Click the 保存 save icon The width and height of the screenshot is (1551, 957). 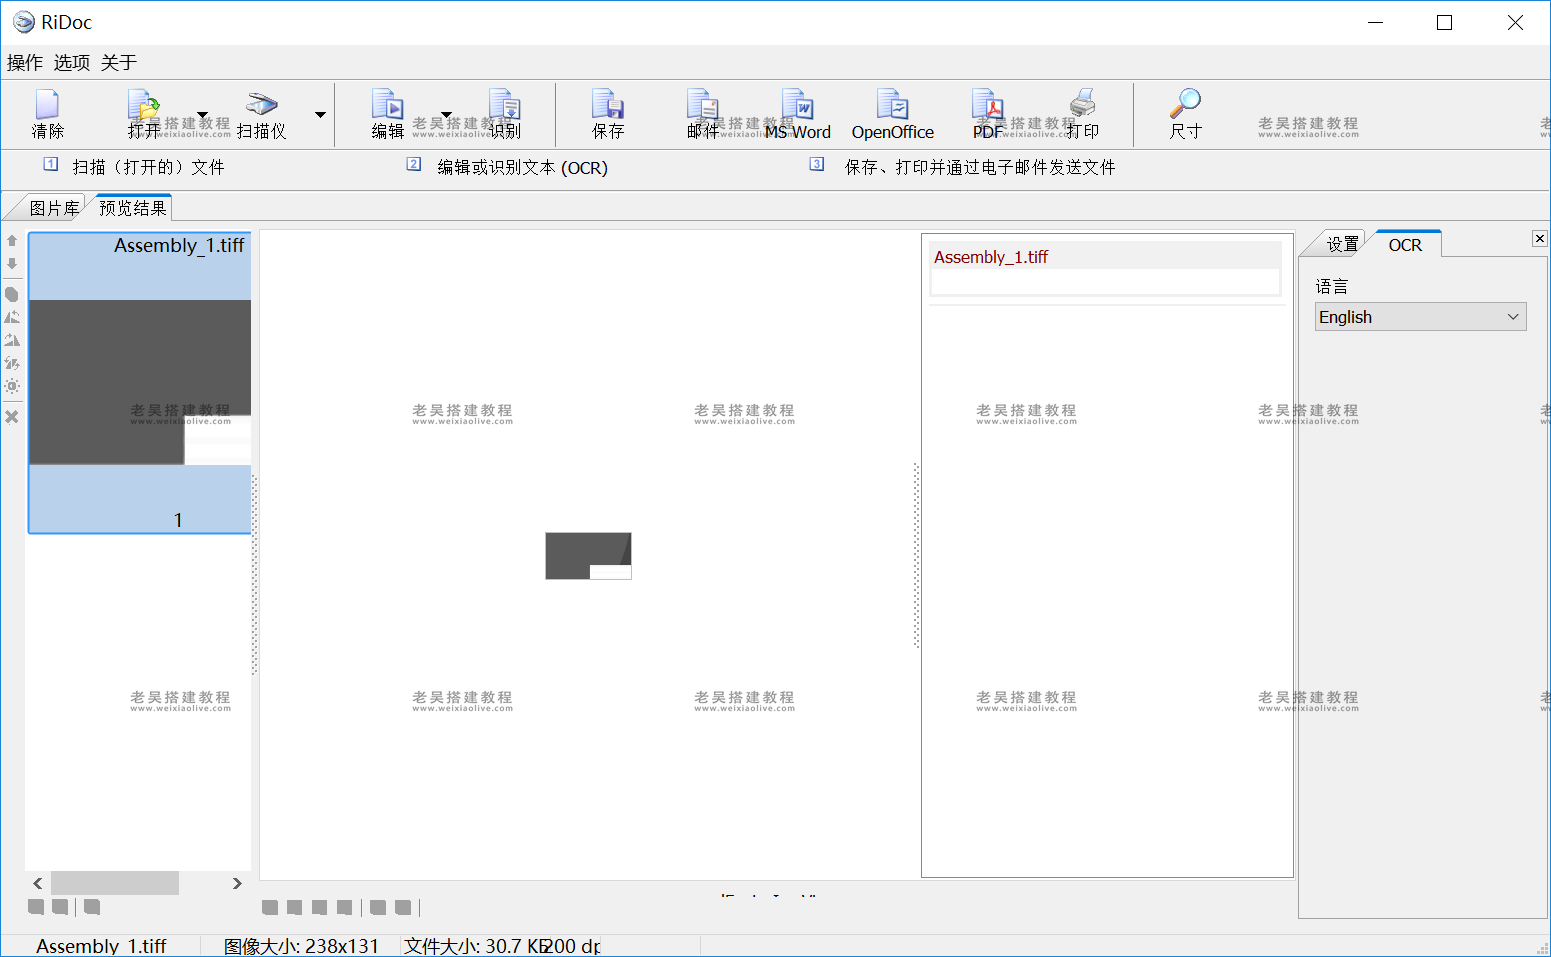(607, 113)
